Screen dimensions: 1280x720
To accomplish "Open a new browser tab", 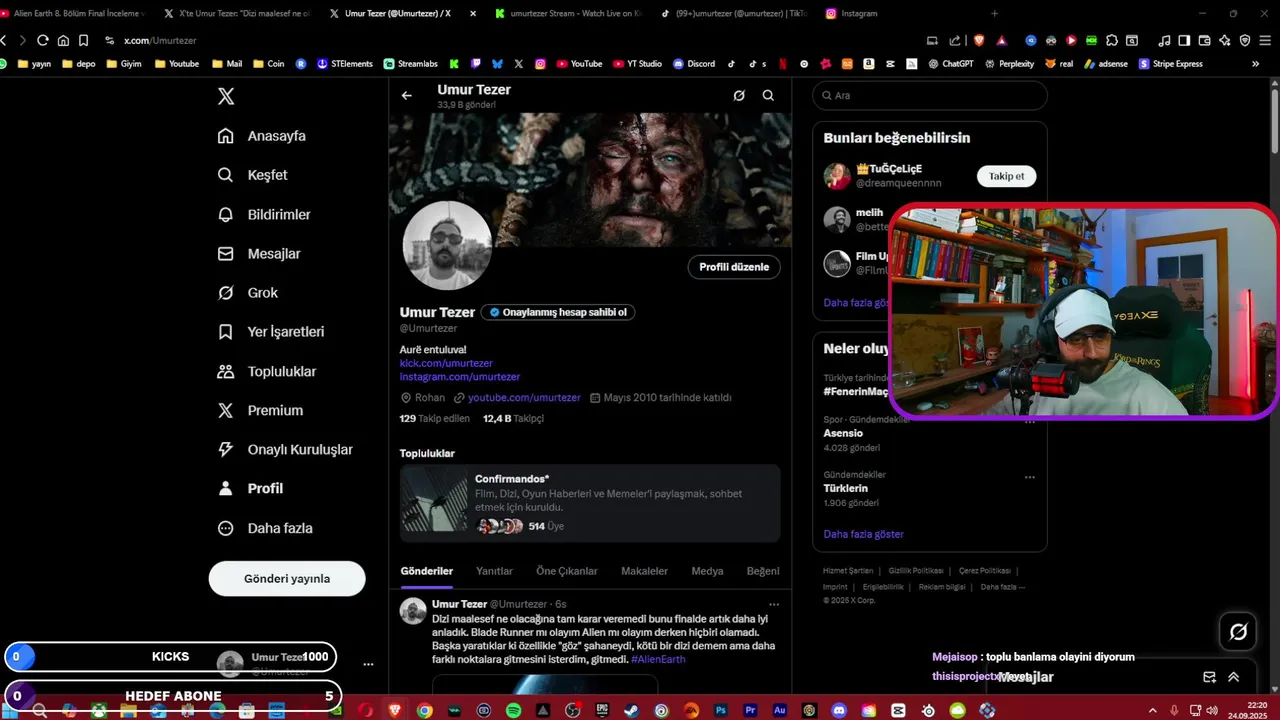I will click(994, 14).
